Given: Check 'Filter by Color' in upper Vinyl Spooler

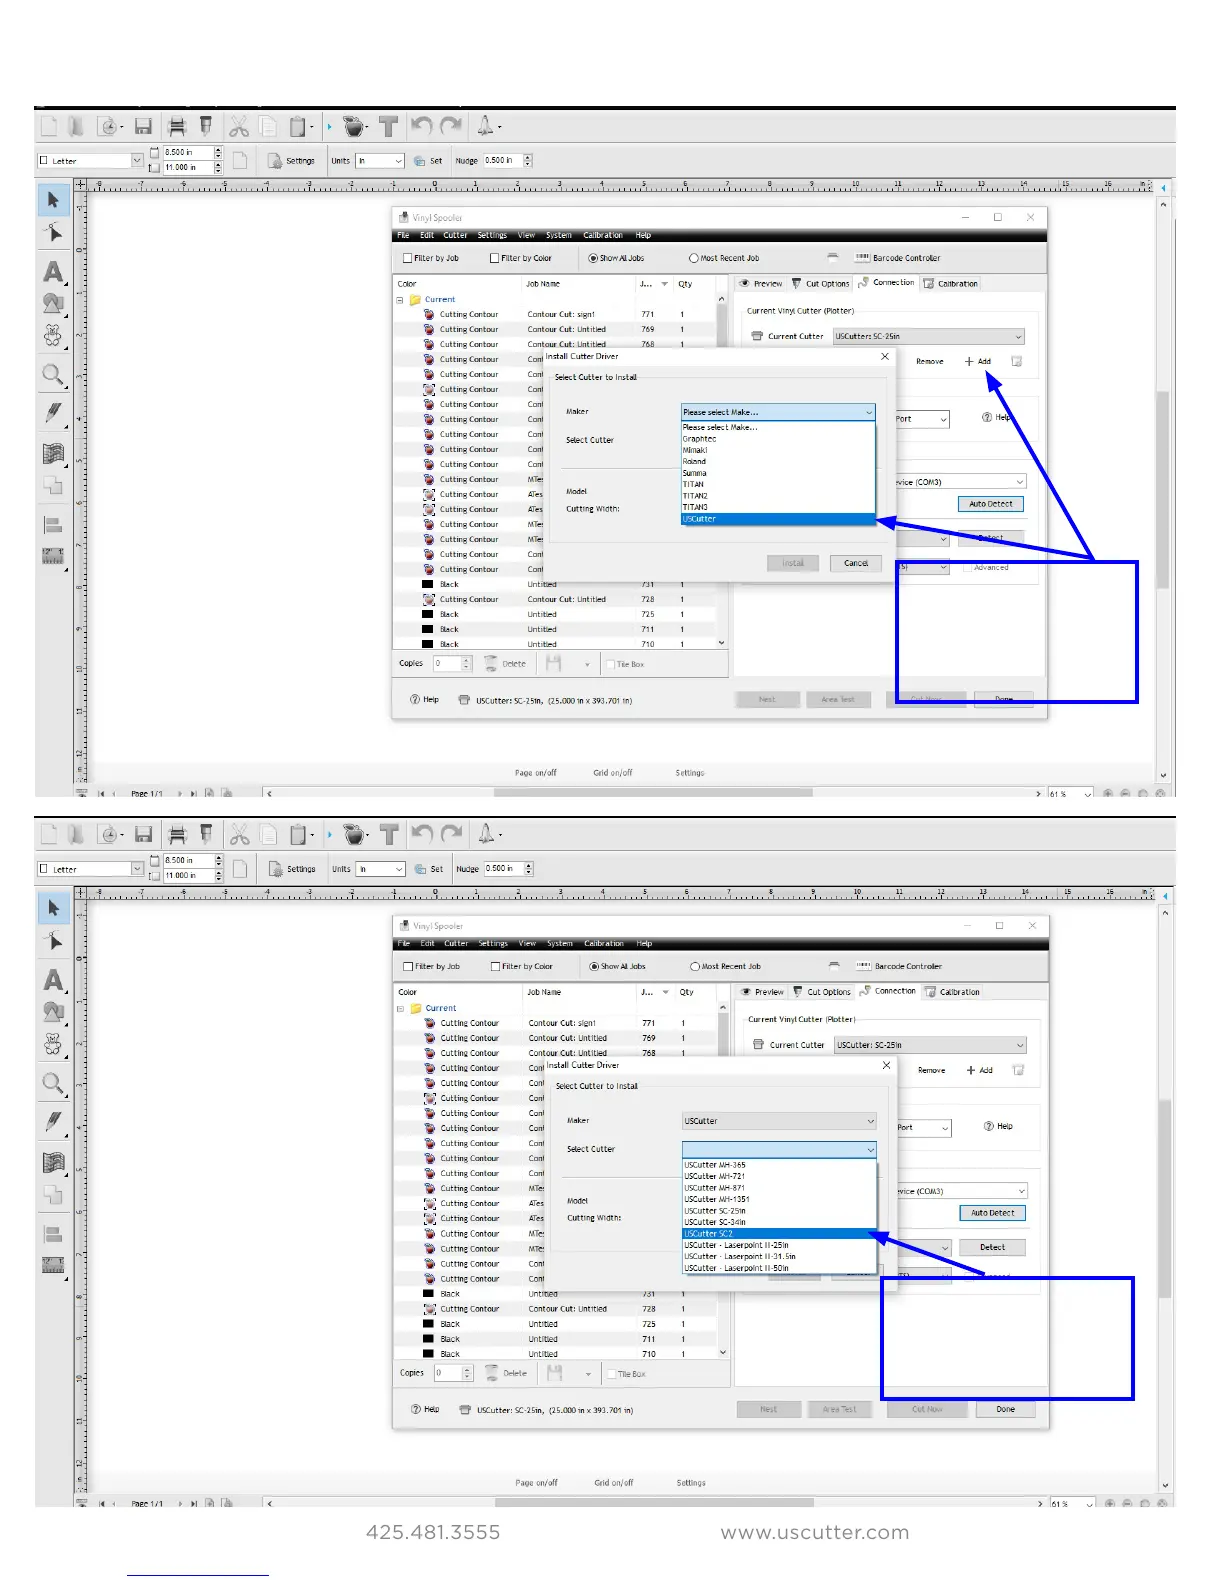Looking at the screenshot, I should (494, 258).
